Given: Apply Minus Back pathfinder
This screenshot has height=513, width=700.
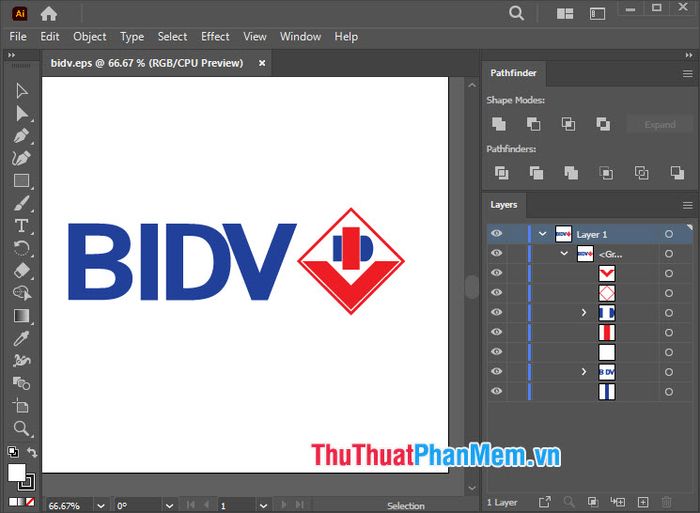Looking at the screenshot, I should tap(677, 172).
